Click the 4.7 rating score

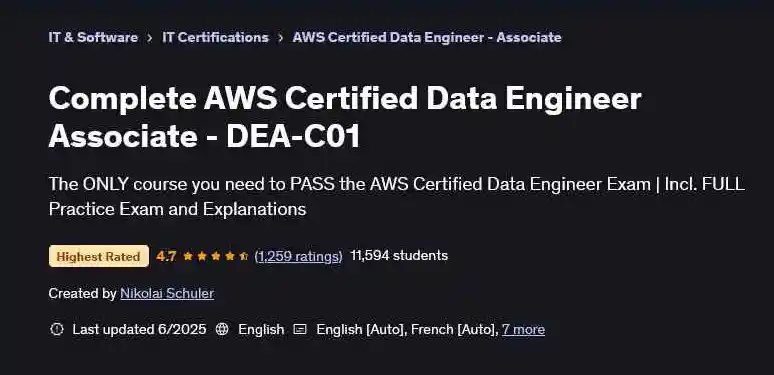pos(166,256)
